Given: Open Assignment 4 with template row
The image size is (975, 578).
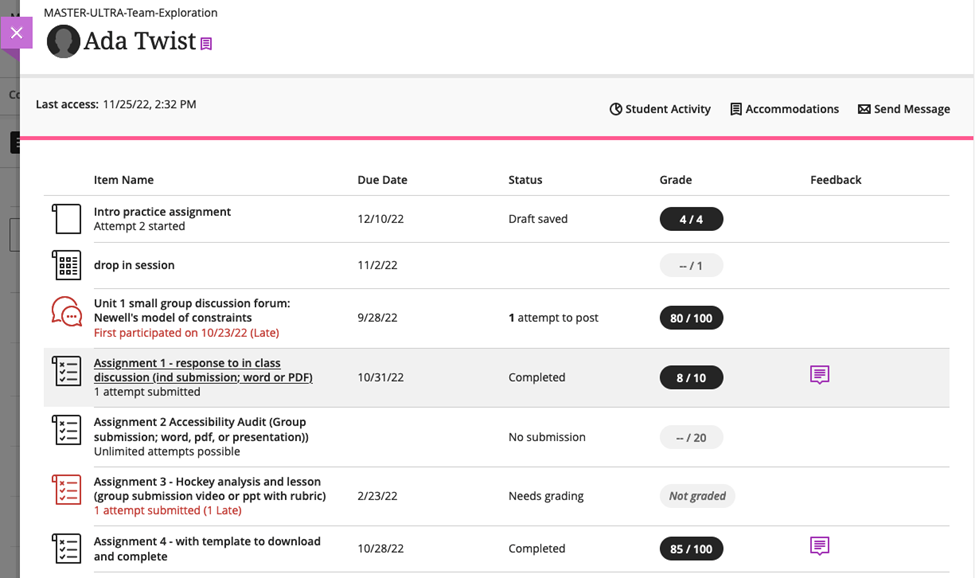Looking at the screenshot, I should (207, 548).
